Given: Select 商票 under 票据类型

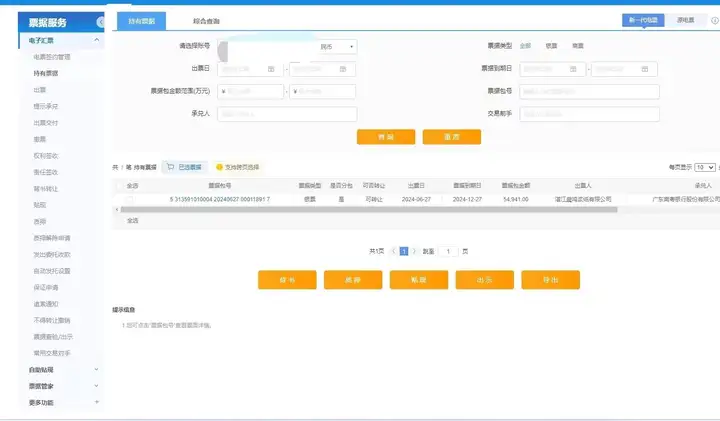Looking at the screenshot, I should pyautogui.click(x=578, y=46).
